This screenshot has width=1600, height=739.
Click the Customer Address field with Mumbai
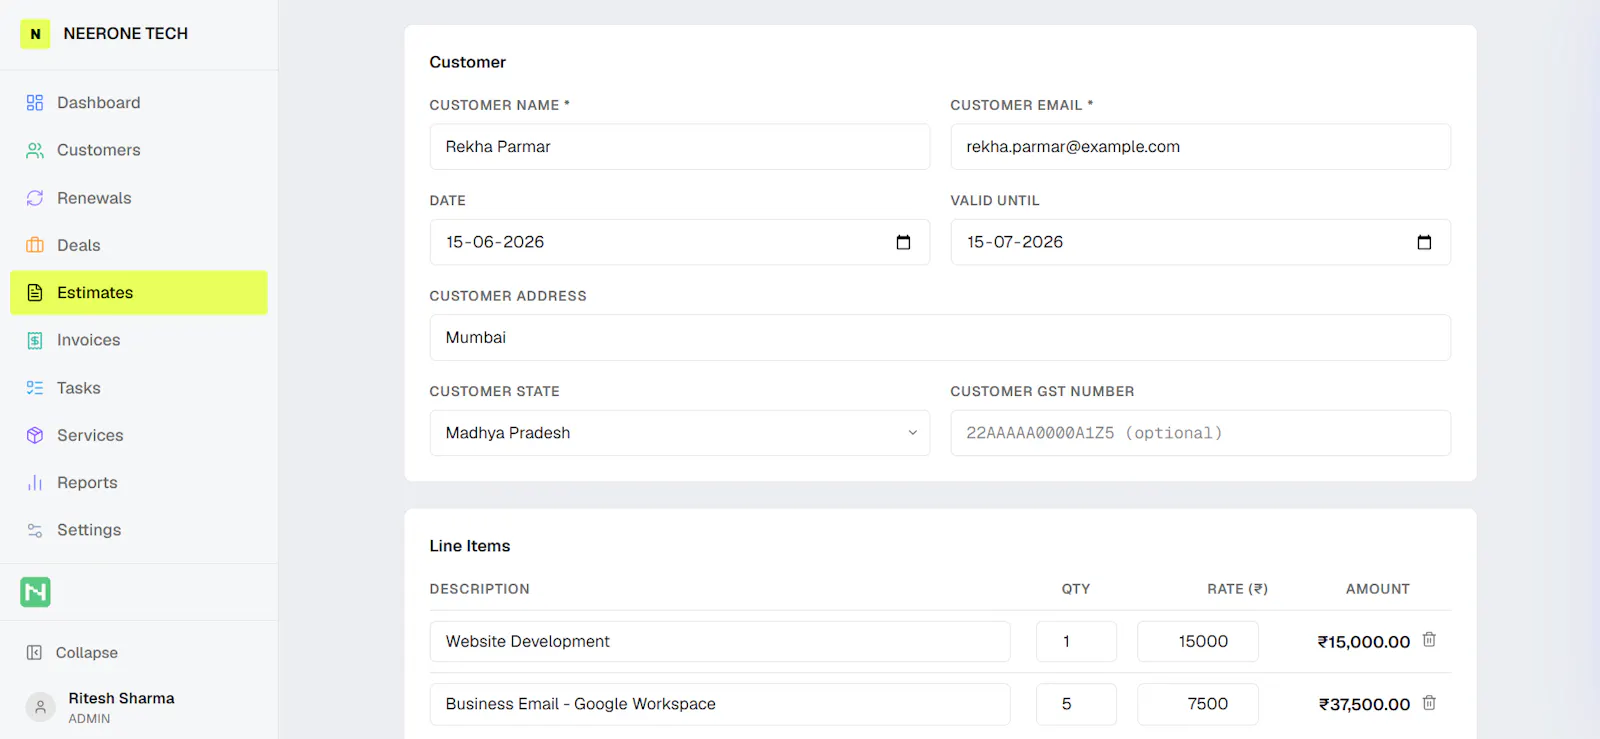pos(940,338)
